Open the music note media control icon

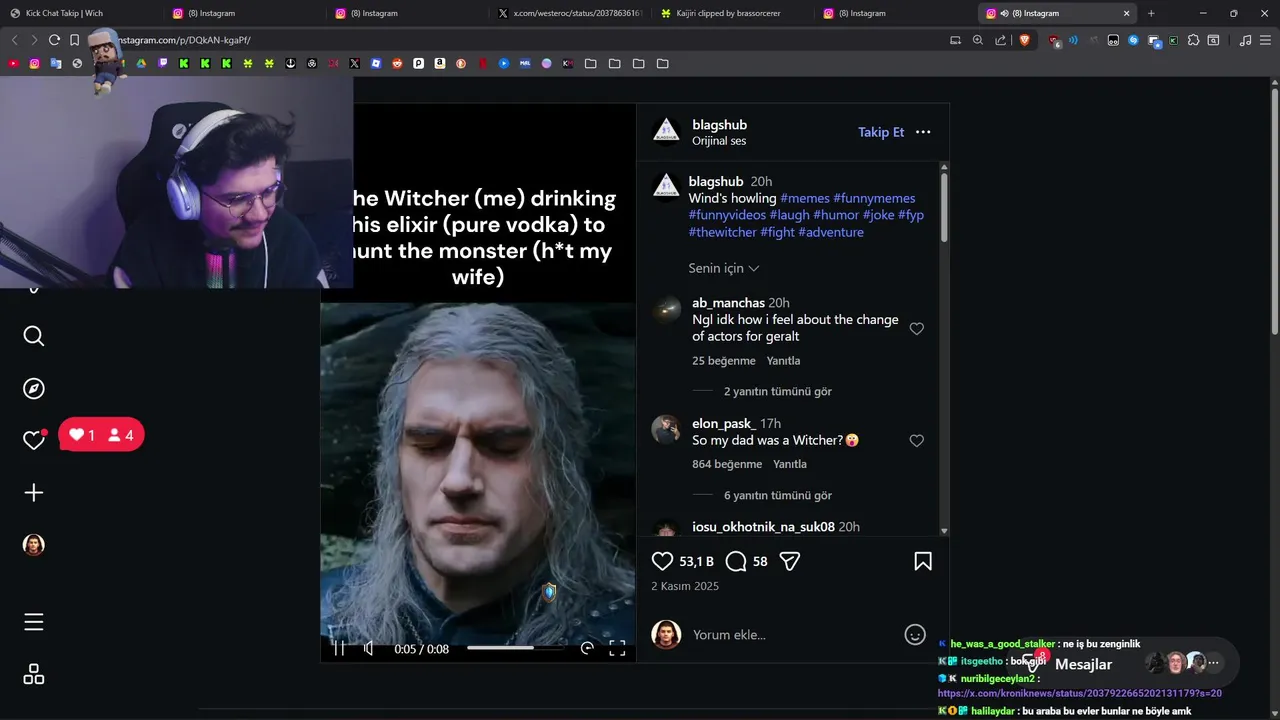click(x=1245, y=40)
